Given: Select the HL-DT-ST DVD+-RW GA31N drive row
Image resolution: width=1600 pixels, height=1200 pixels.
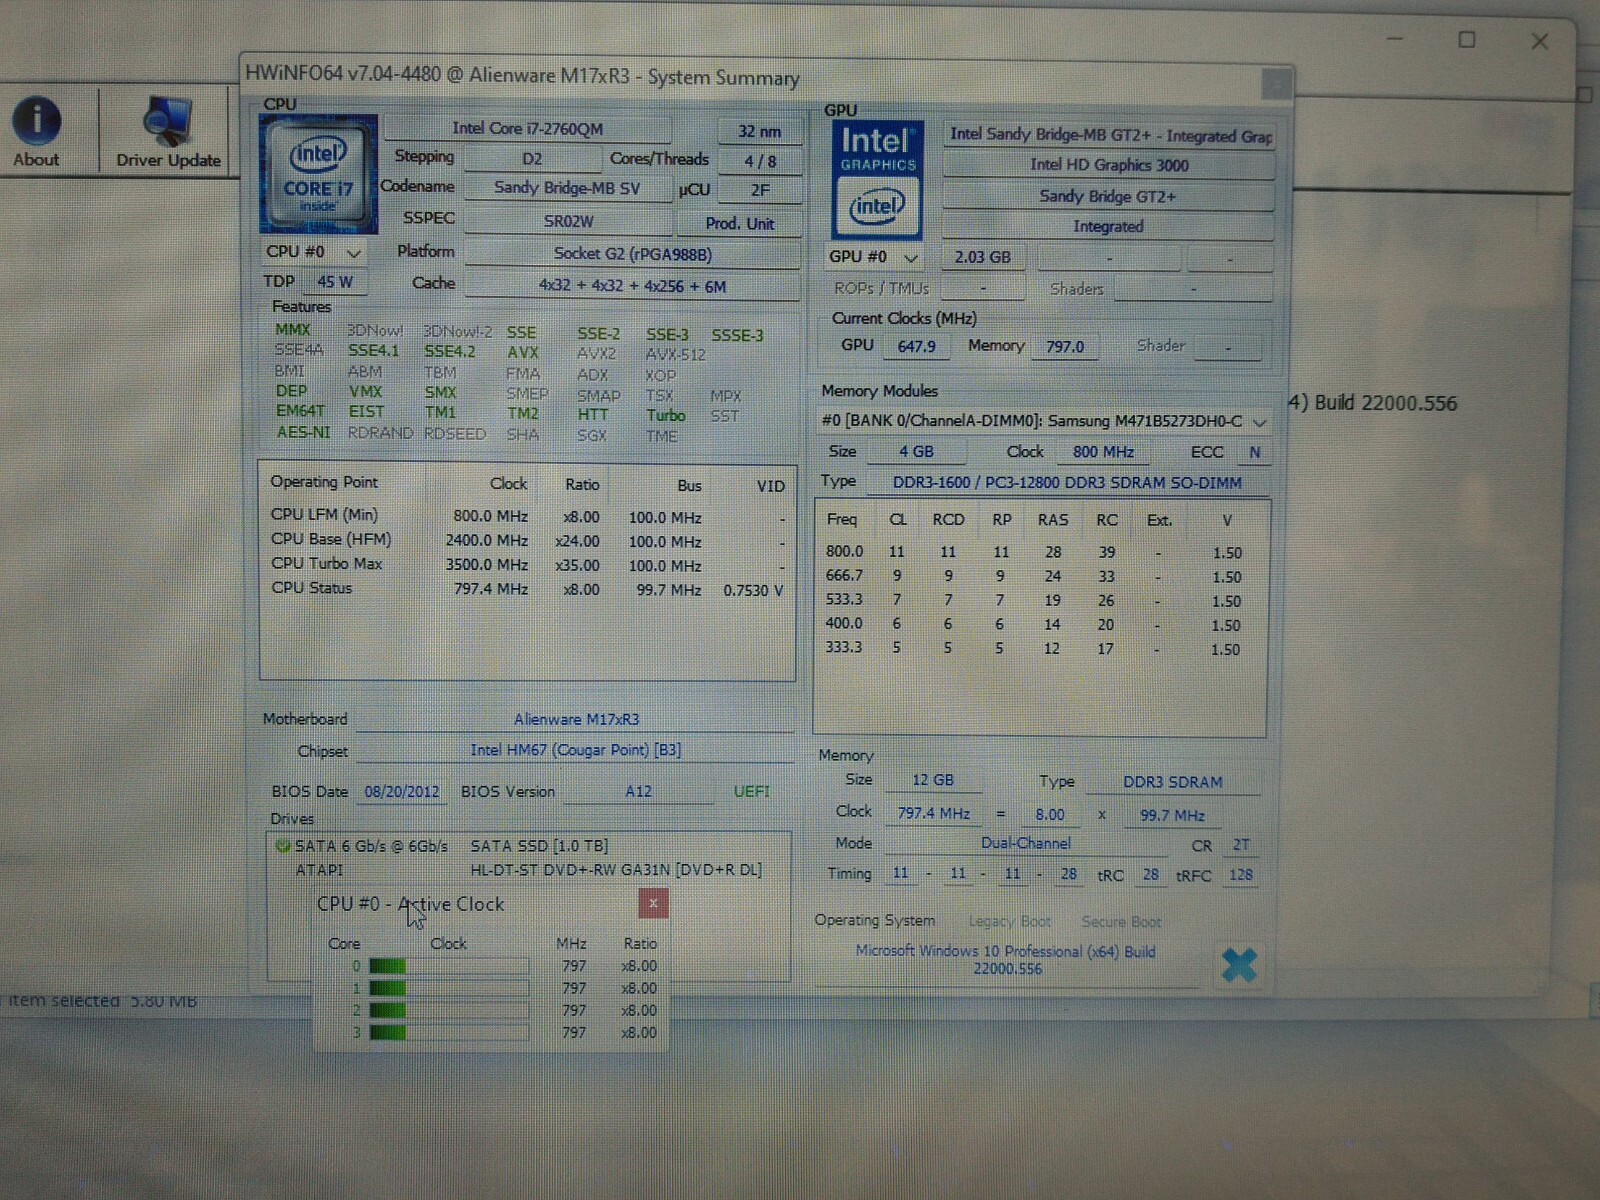Looking at the screenshot, I should 530,870.
